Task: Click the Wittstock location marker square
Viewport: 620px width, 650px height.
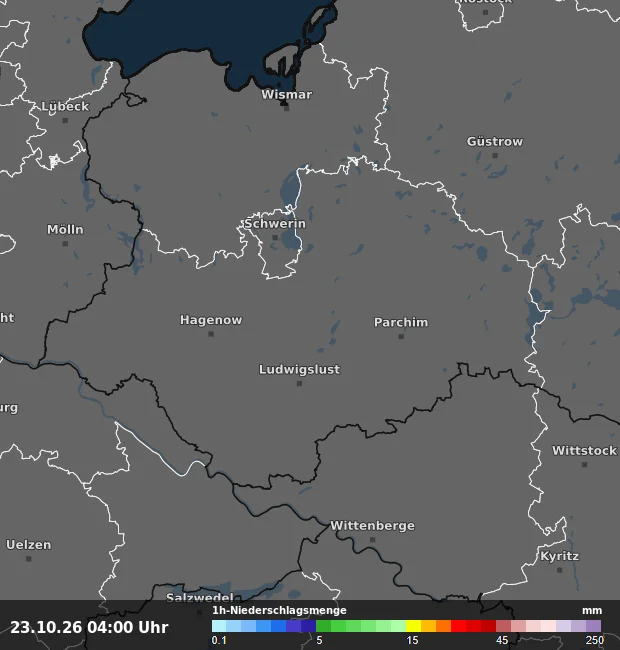Action: (584, 464)
